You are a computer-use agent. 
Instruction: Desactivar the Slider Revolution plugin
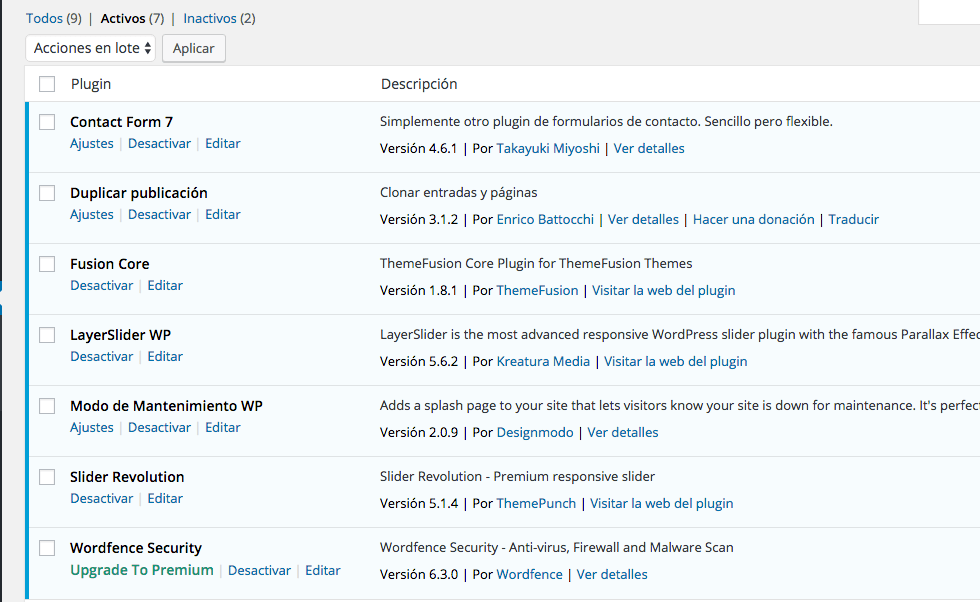point(102,498)
